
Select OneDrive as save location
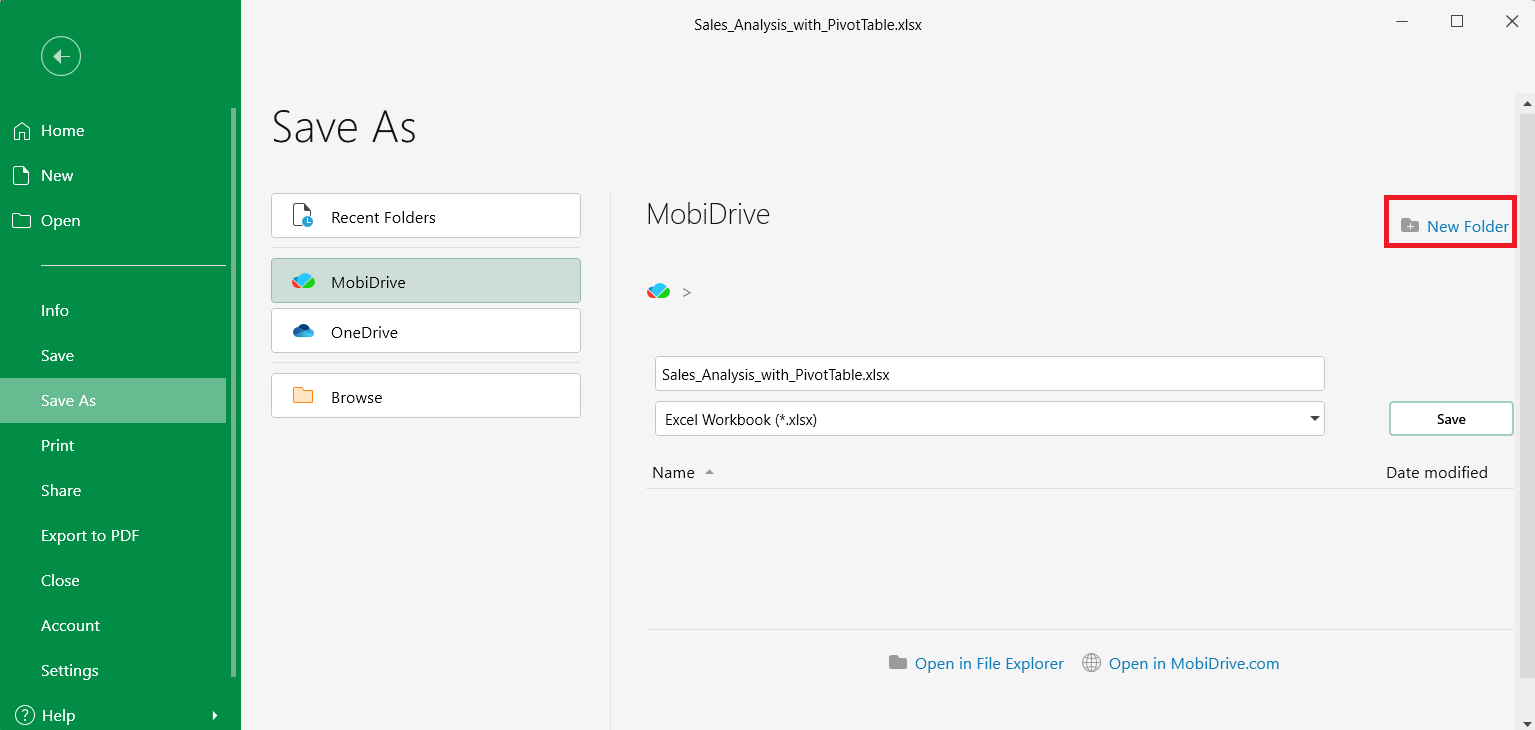[x=426, y=331]
